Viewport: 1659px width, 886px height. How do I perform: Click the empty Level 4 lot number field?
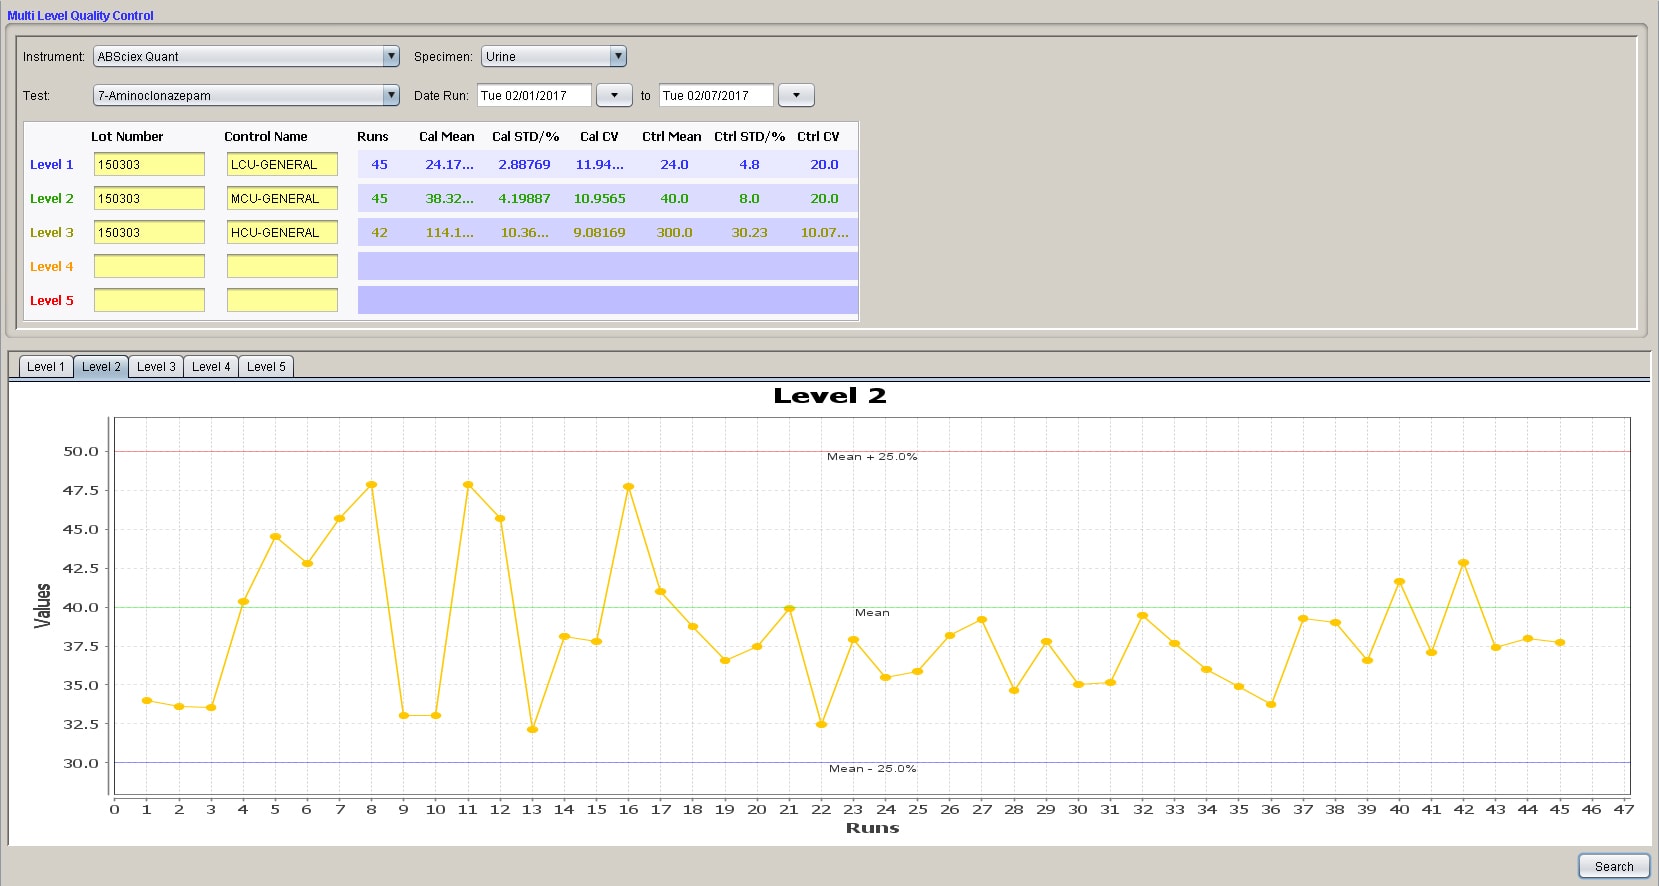[149, 267]
